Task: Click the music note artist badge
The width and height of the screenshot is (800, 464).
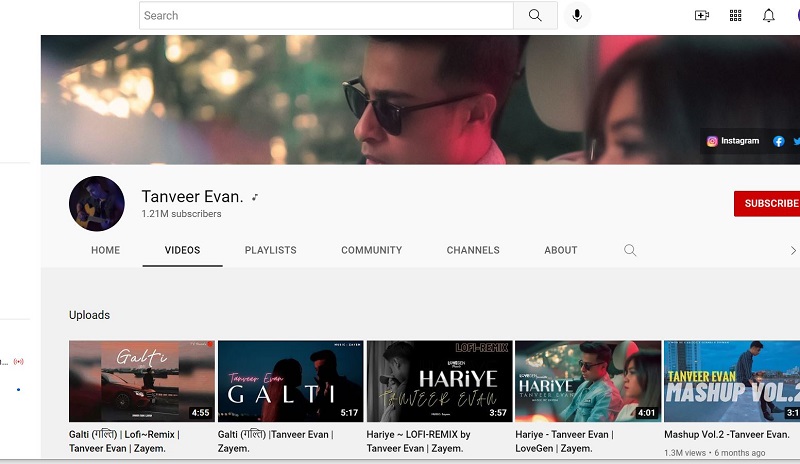Action: point(255,197)
